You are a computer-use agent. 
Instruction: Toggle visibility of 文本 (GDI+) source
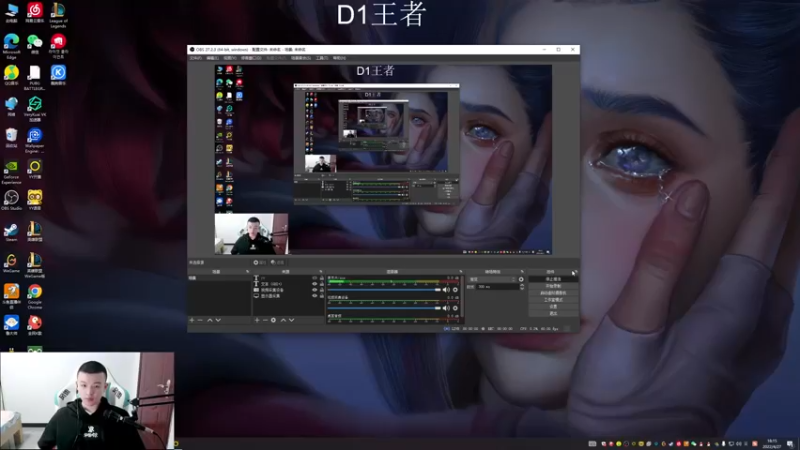(x=315, y=284)
